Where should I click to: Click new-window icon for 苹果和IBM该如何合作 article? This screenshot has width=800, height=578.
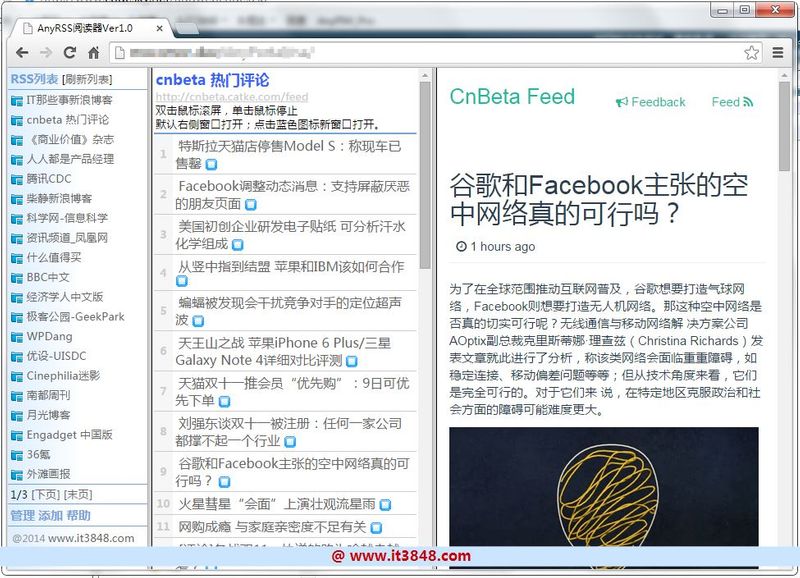click(182, 281)
